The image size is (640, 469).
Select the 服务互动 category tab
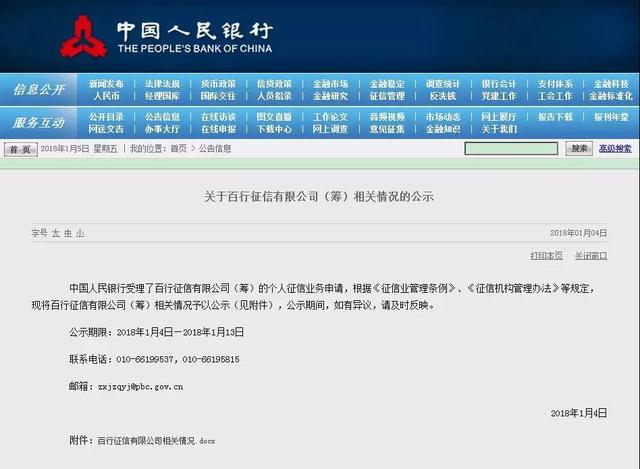(x=38, y=122)
